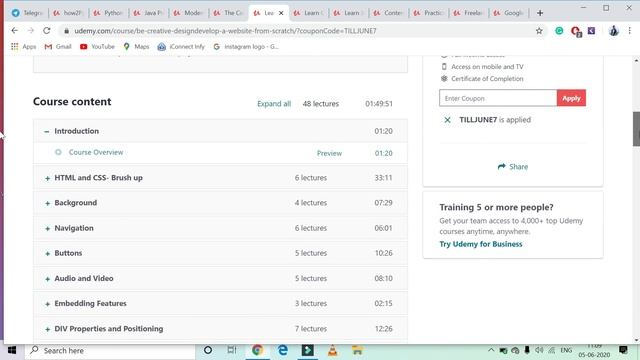
Task: Open the notification center icon
Action: click(623, 350)
